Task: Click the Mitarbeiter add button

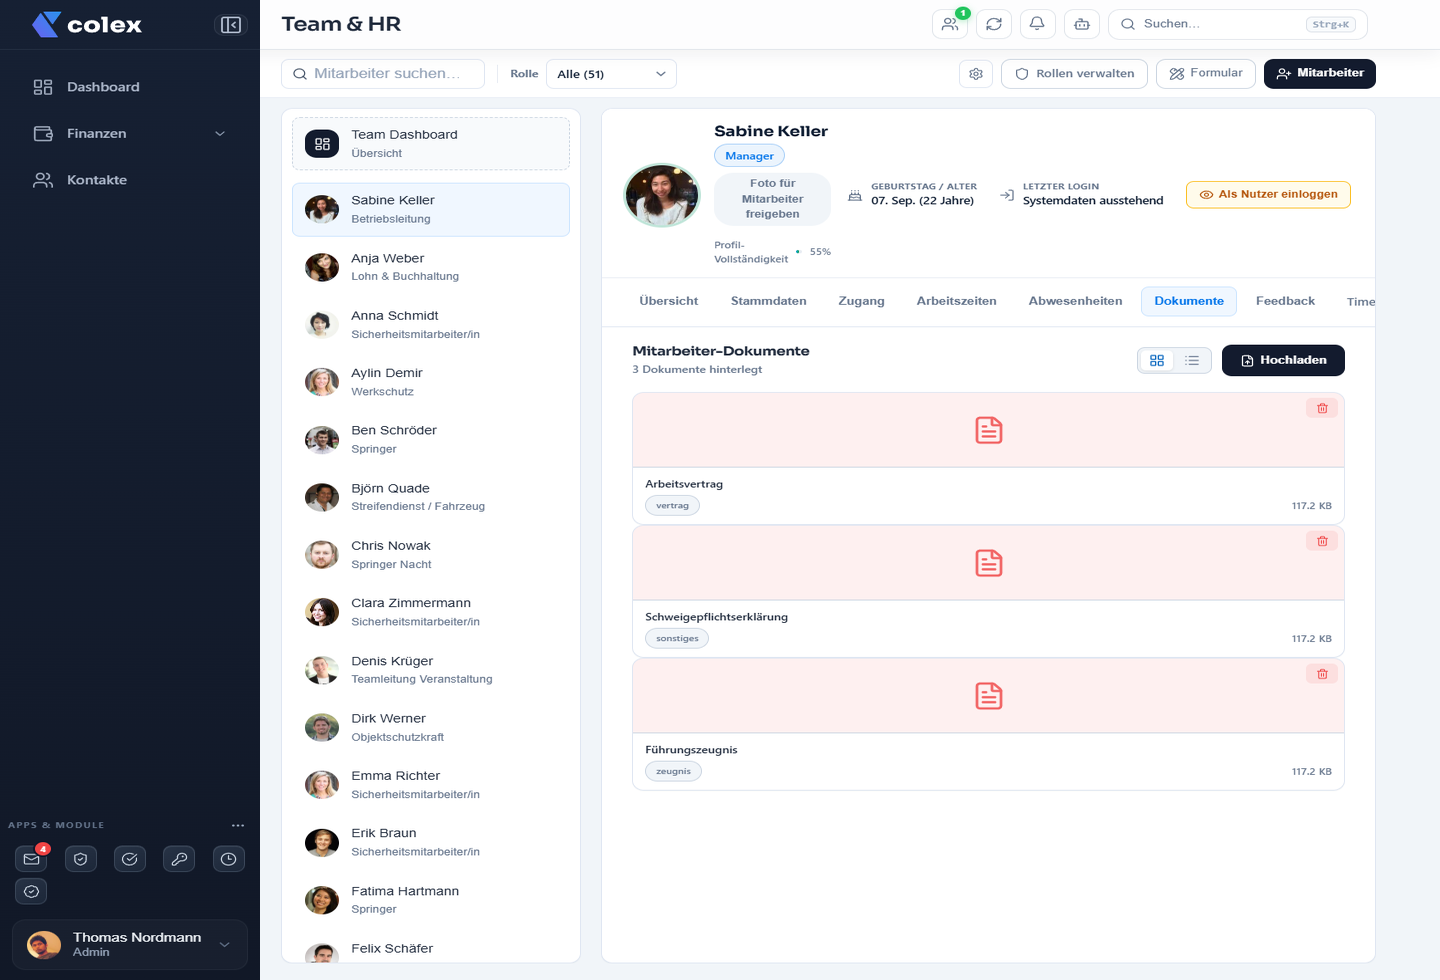Action: pos(1320,73)
